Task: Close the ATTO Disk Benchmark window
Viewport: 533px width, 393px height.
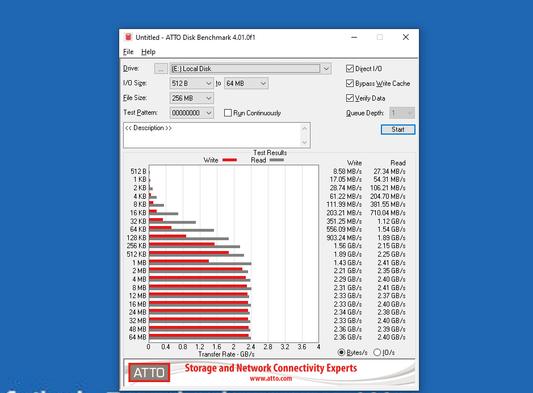Action: (x=406, y=37)
